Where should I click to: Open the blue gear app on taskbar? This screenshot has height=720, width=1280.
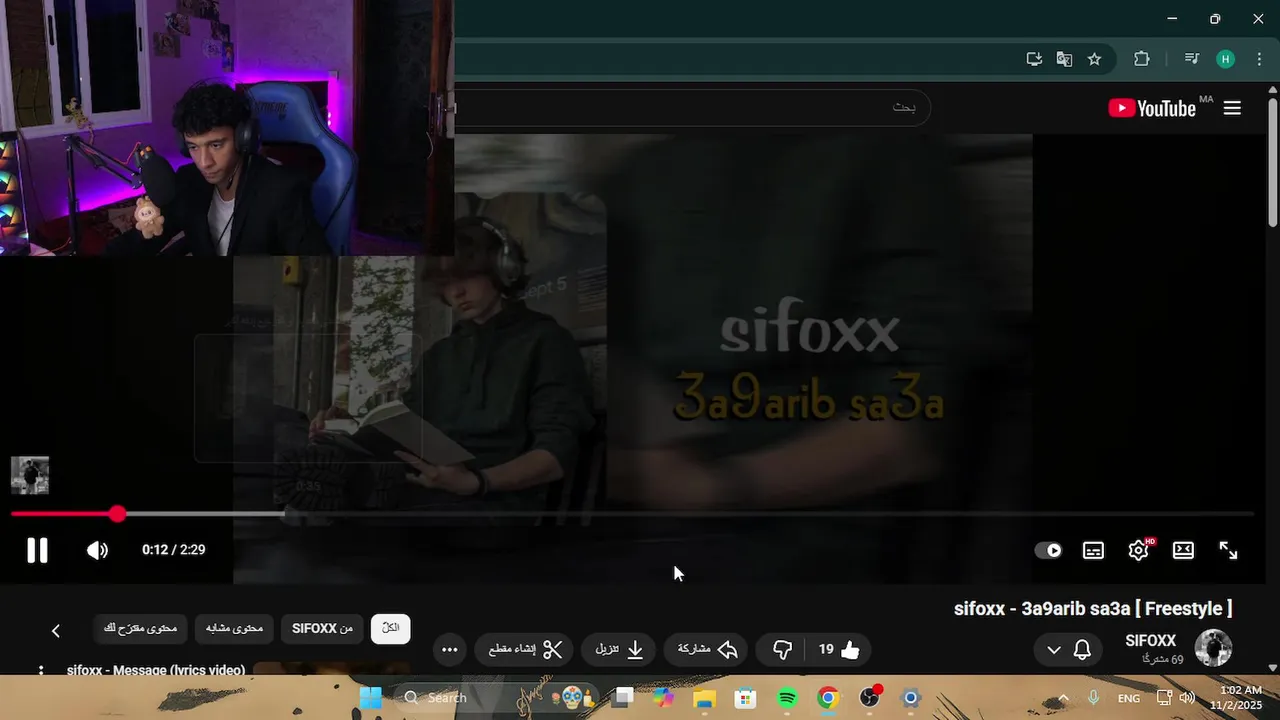coord(910,698)
